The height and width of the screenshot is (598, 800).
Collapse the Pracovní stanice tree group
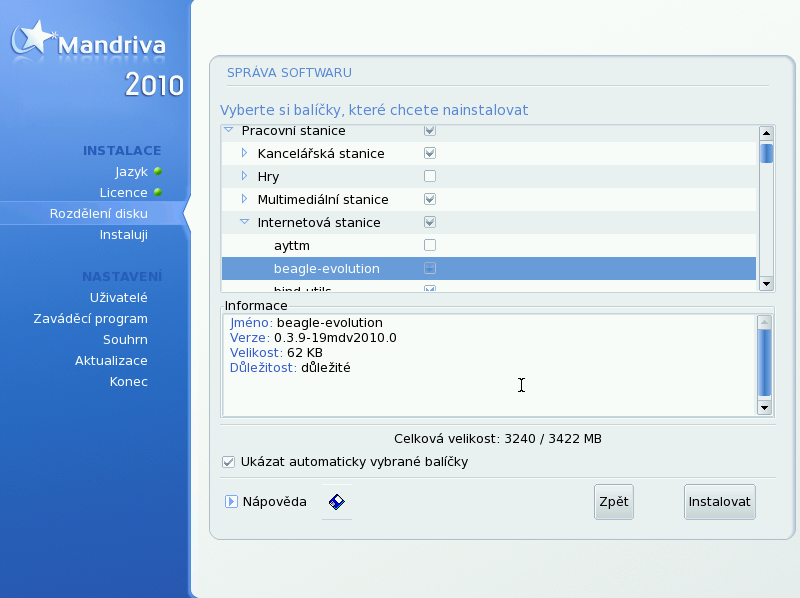pyautogui.click(x=229, y=130)
